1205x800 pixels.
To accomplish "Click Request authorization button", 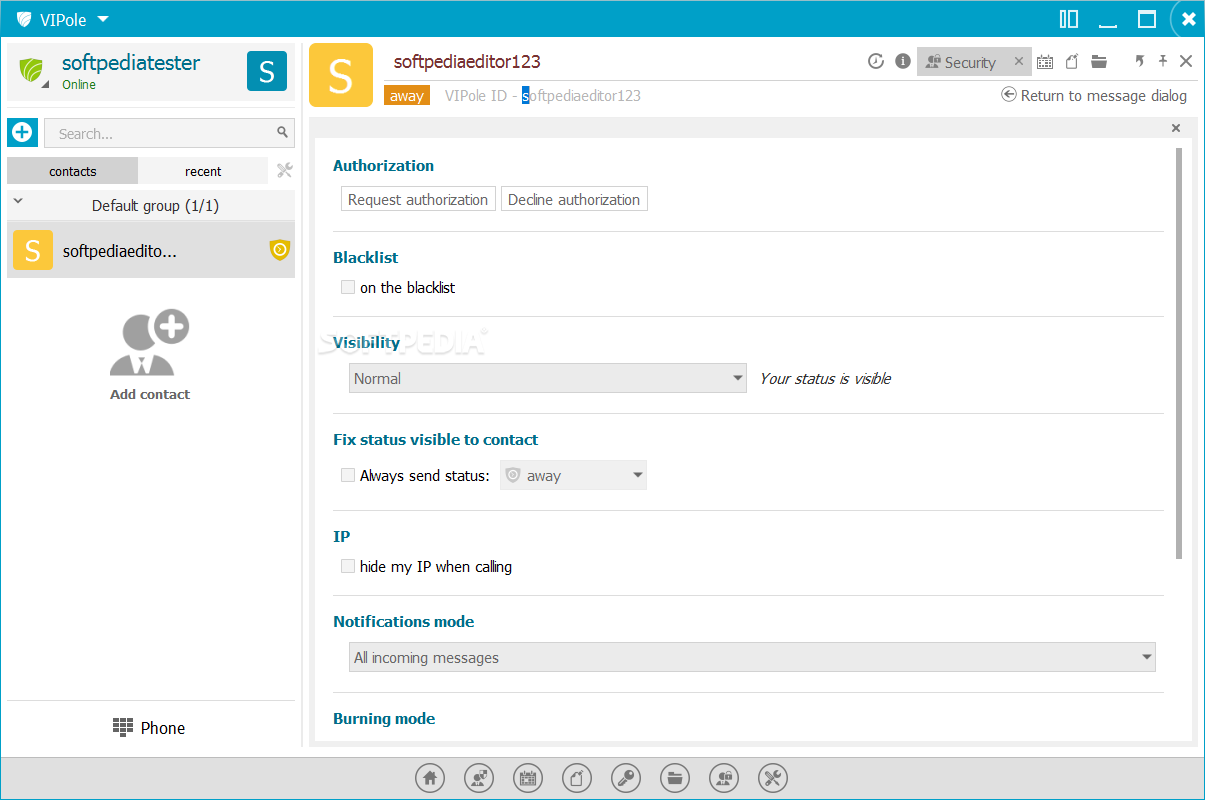I will click(418, 199).
